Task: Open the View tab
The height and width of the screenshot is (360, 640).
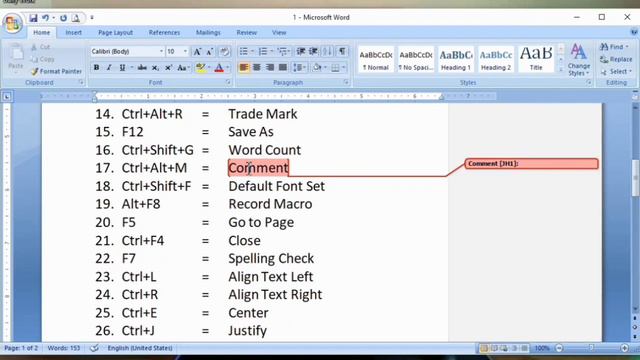Action: (279, 32)
